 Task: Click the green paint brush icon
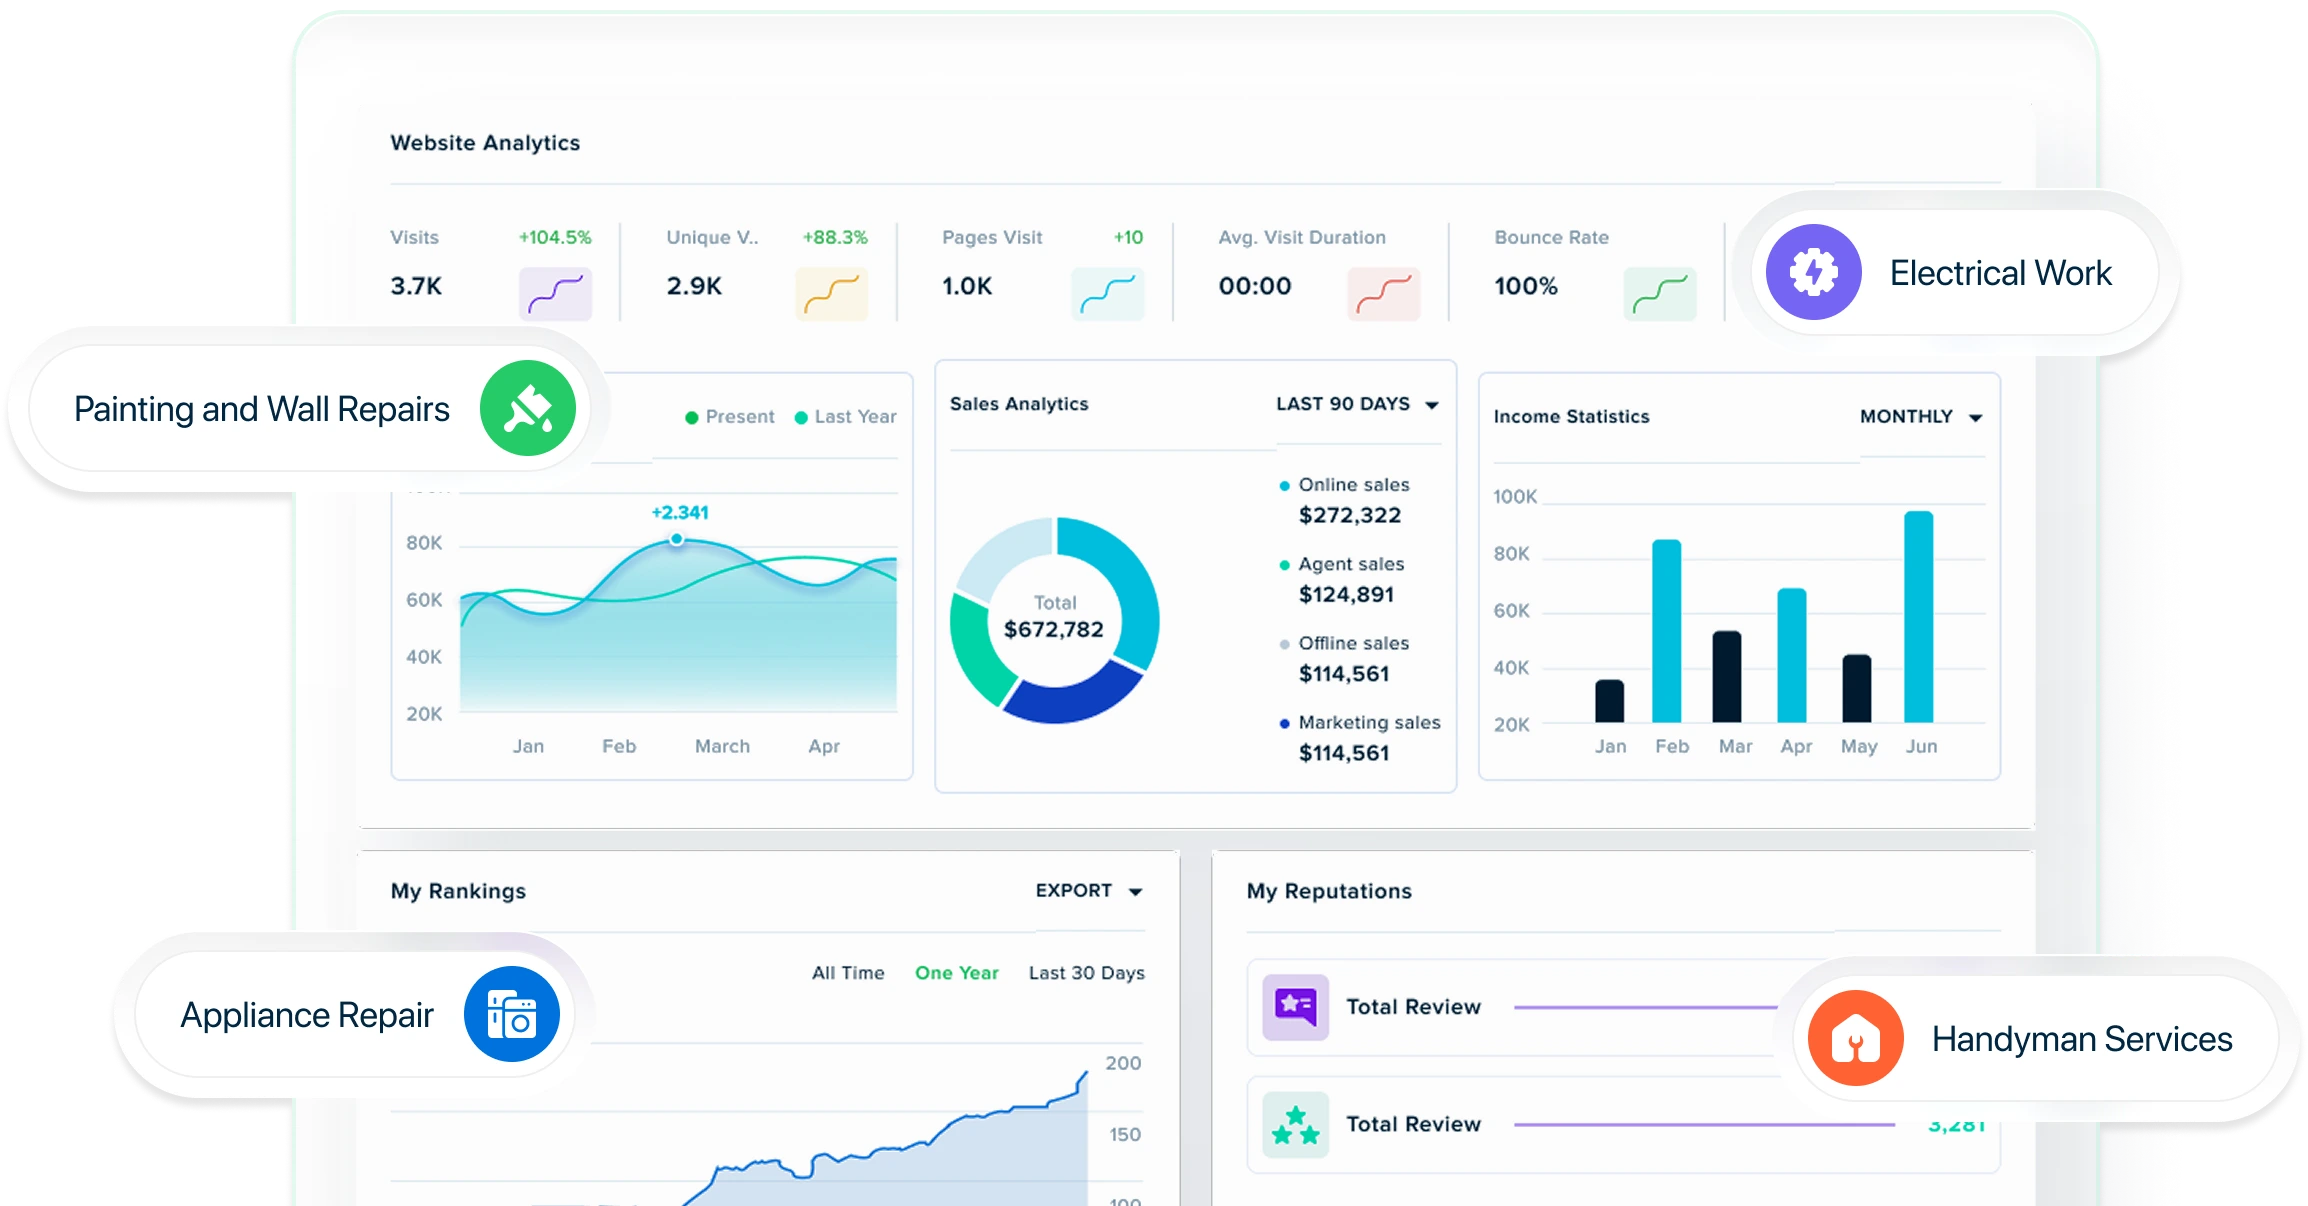528,408
